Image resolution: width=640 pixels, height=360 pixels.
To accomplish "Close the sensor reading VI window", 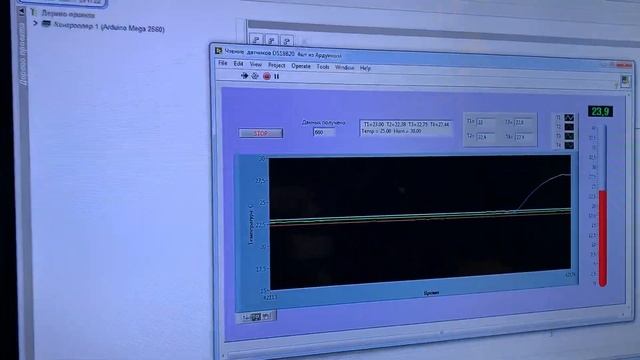I will point(625,65).
